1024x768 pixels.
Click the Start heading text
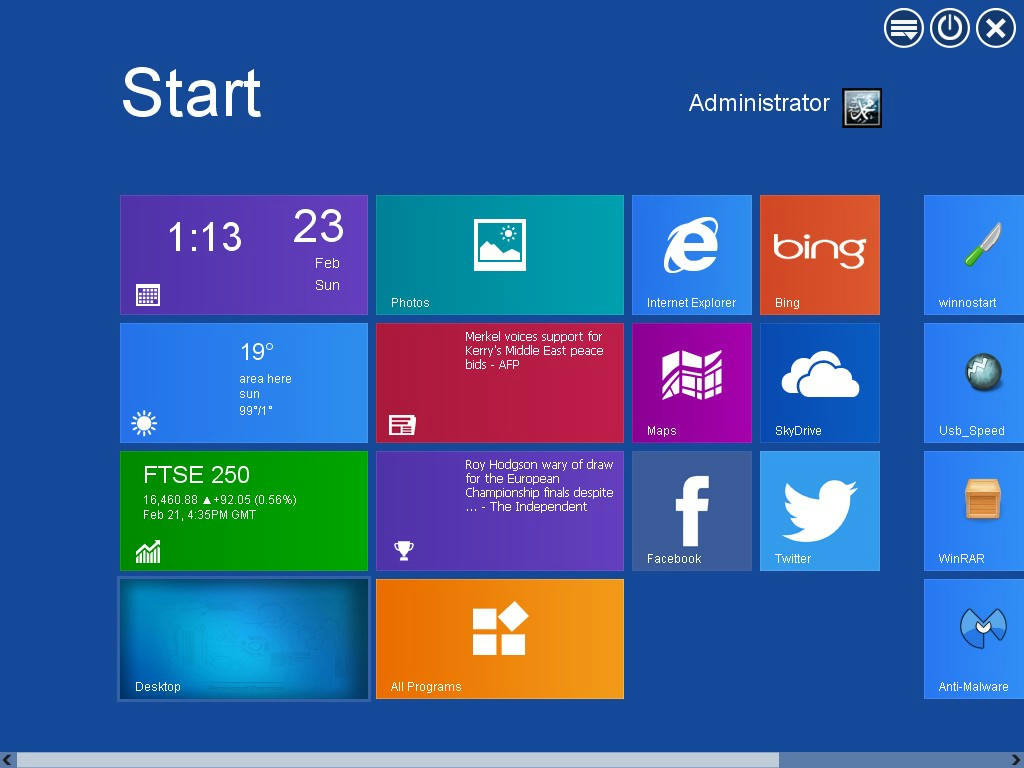(191, 93)
